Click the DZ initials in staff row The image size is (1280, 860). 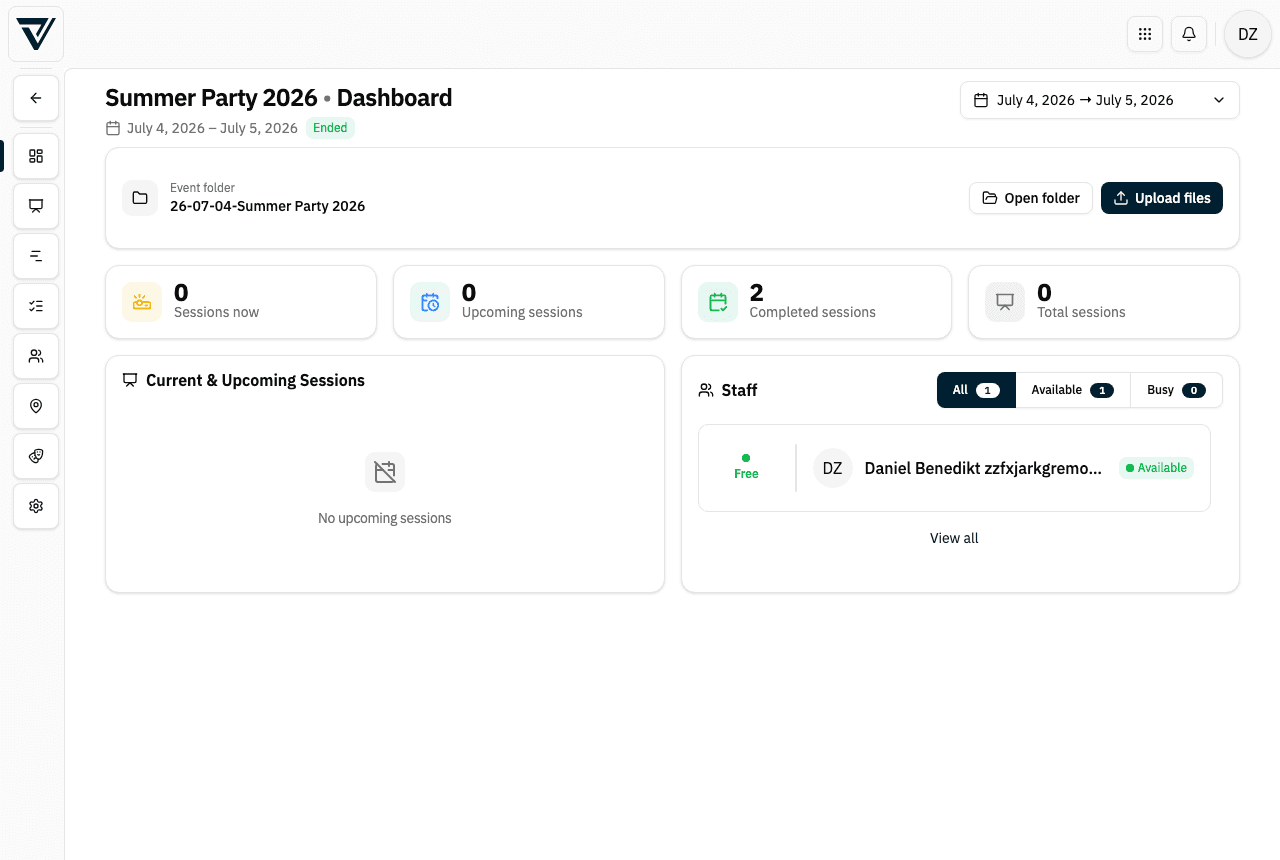point(833,468)
